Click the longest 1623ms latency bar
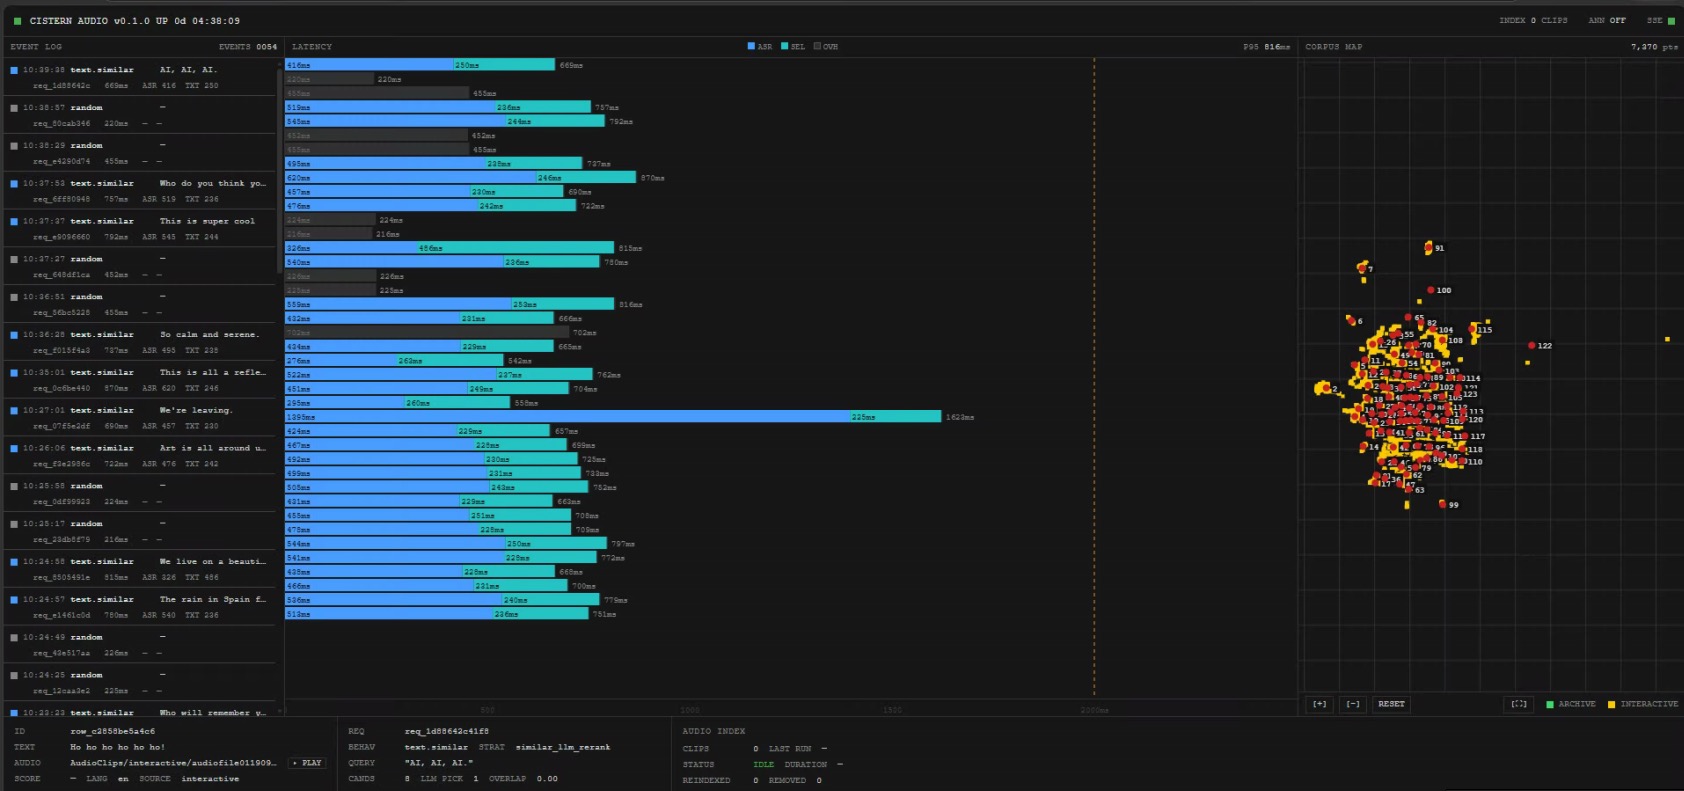The height and width of the screenshot is (791, 1684). (612, 417)
